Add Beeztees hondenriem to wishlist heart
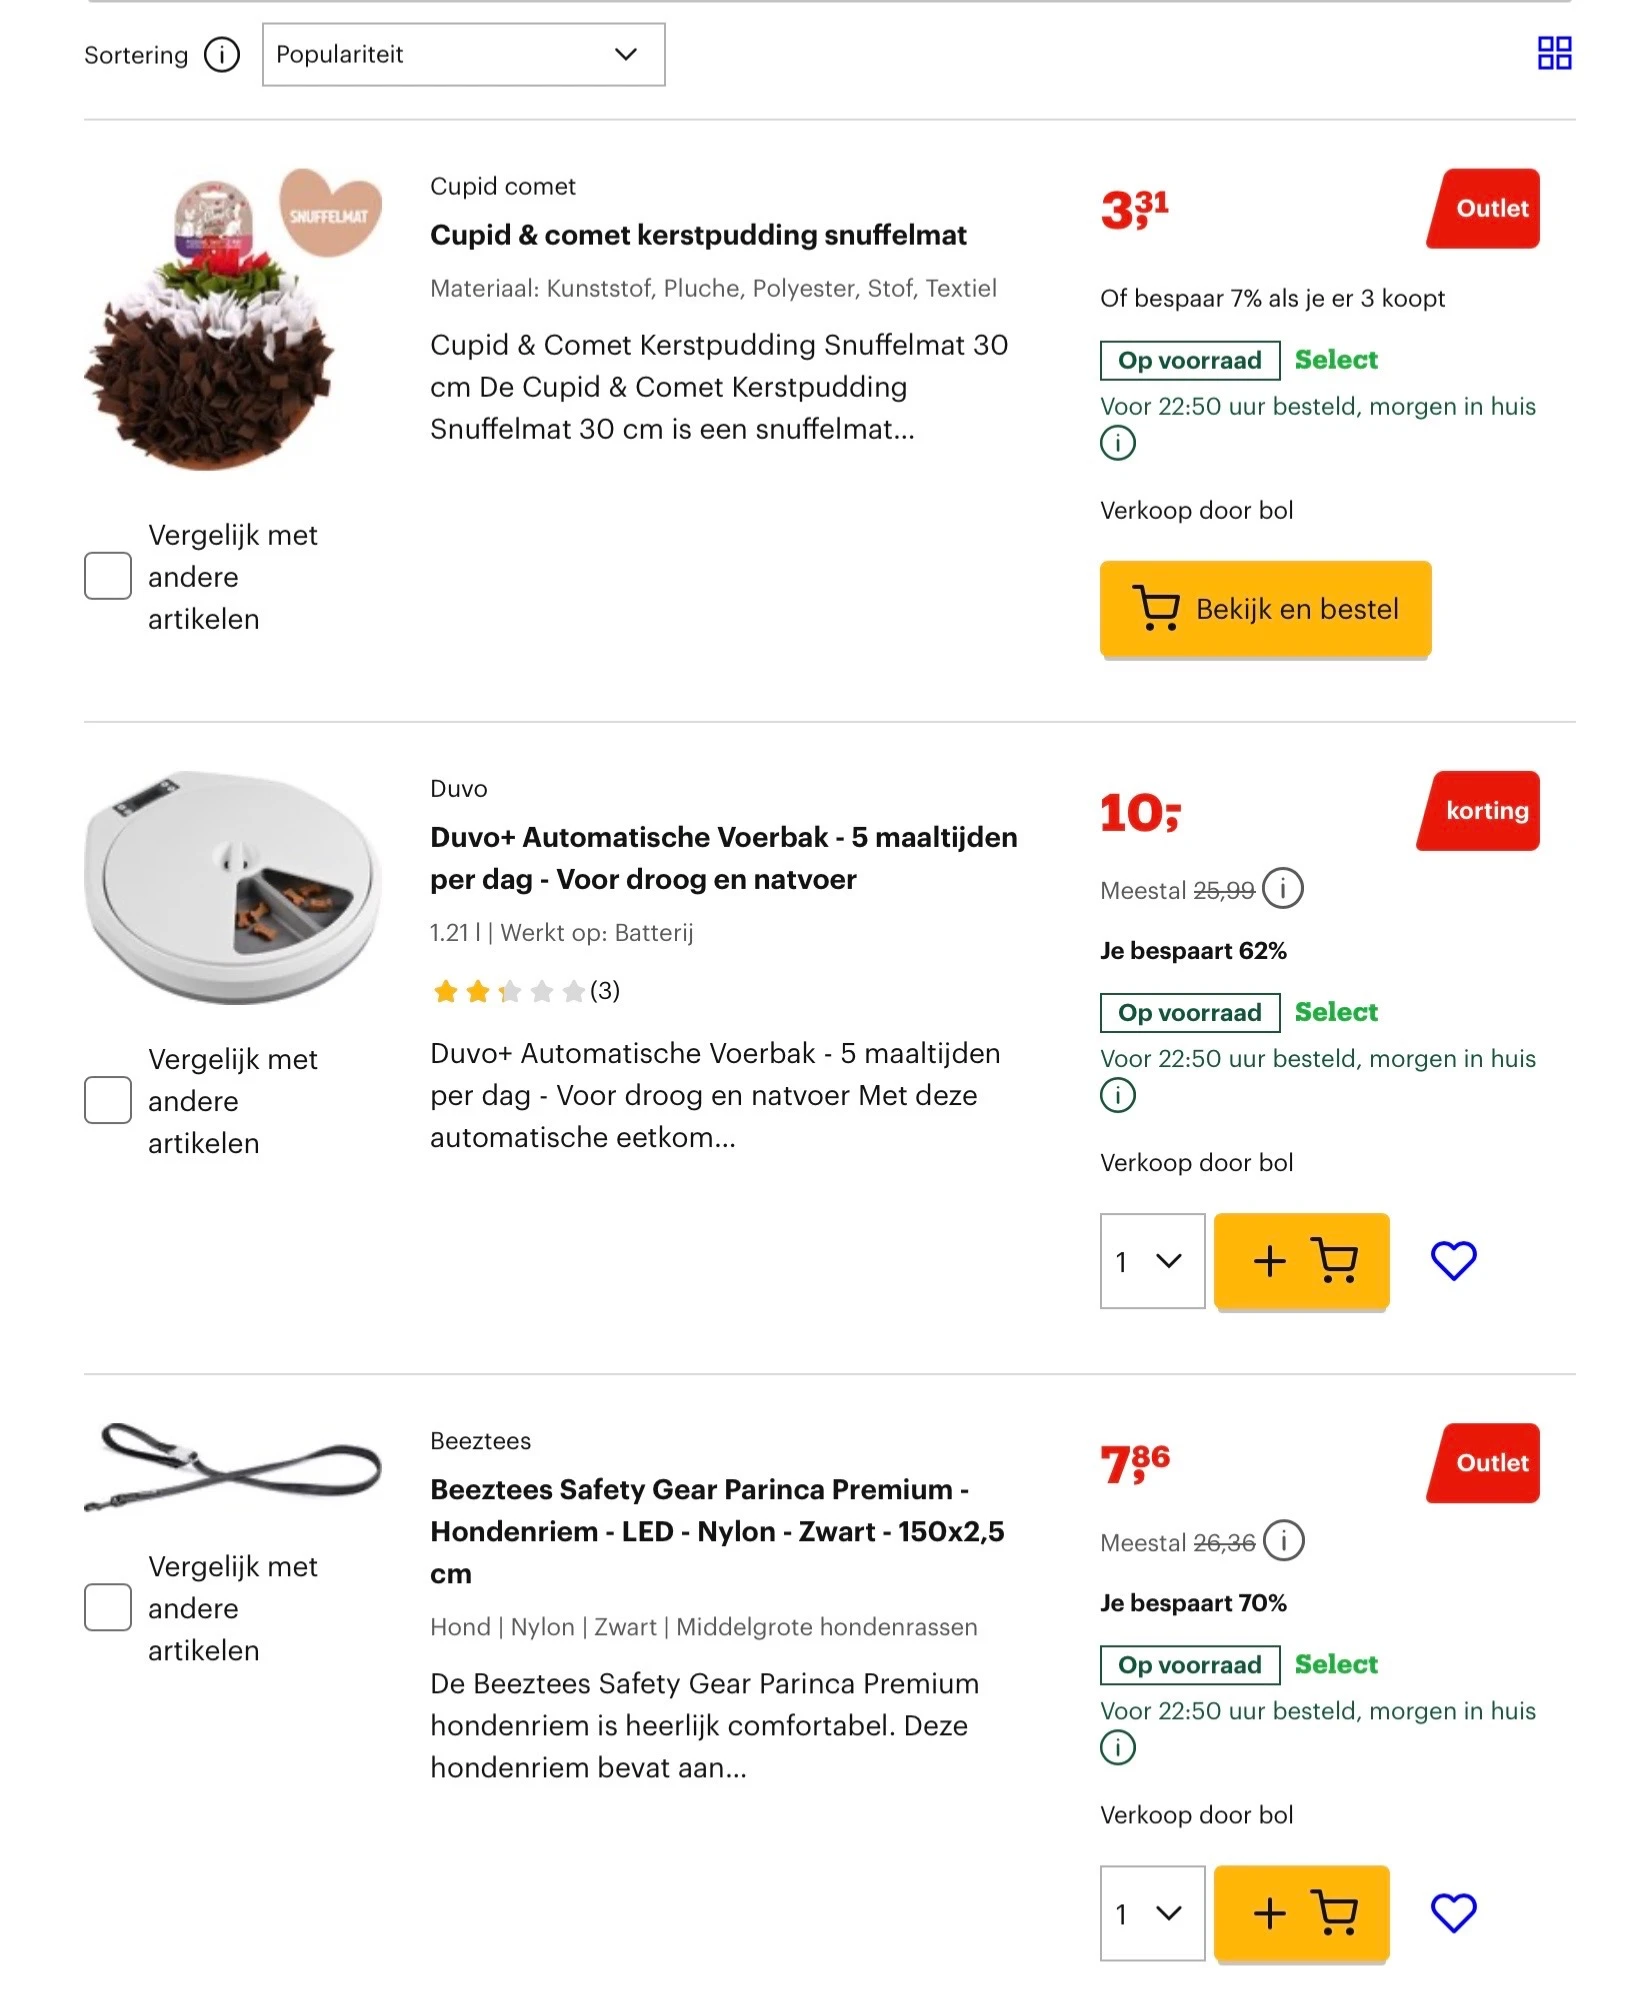This screenshot has height=2015, width=1640. tap(1453, 1912)
